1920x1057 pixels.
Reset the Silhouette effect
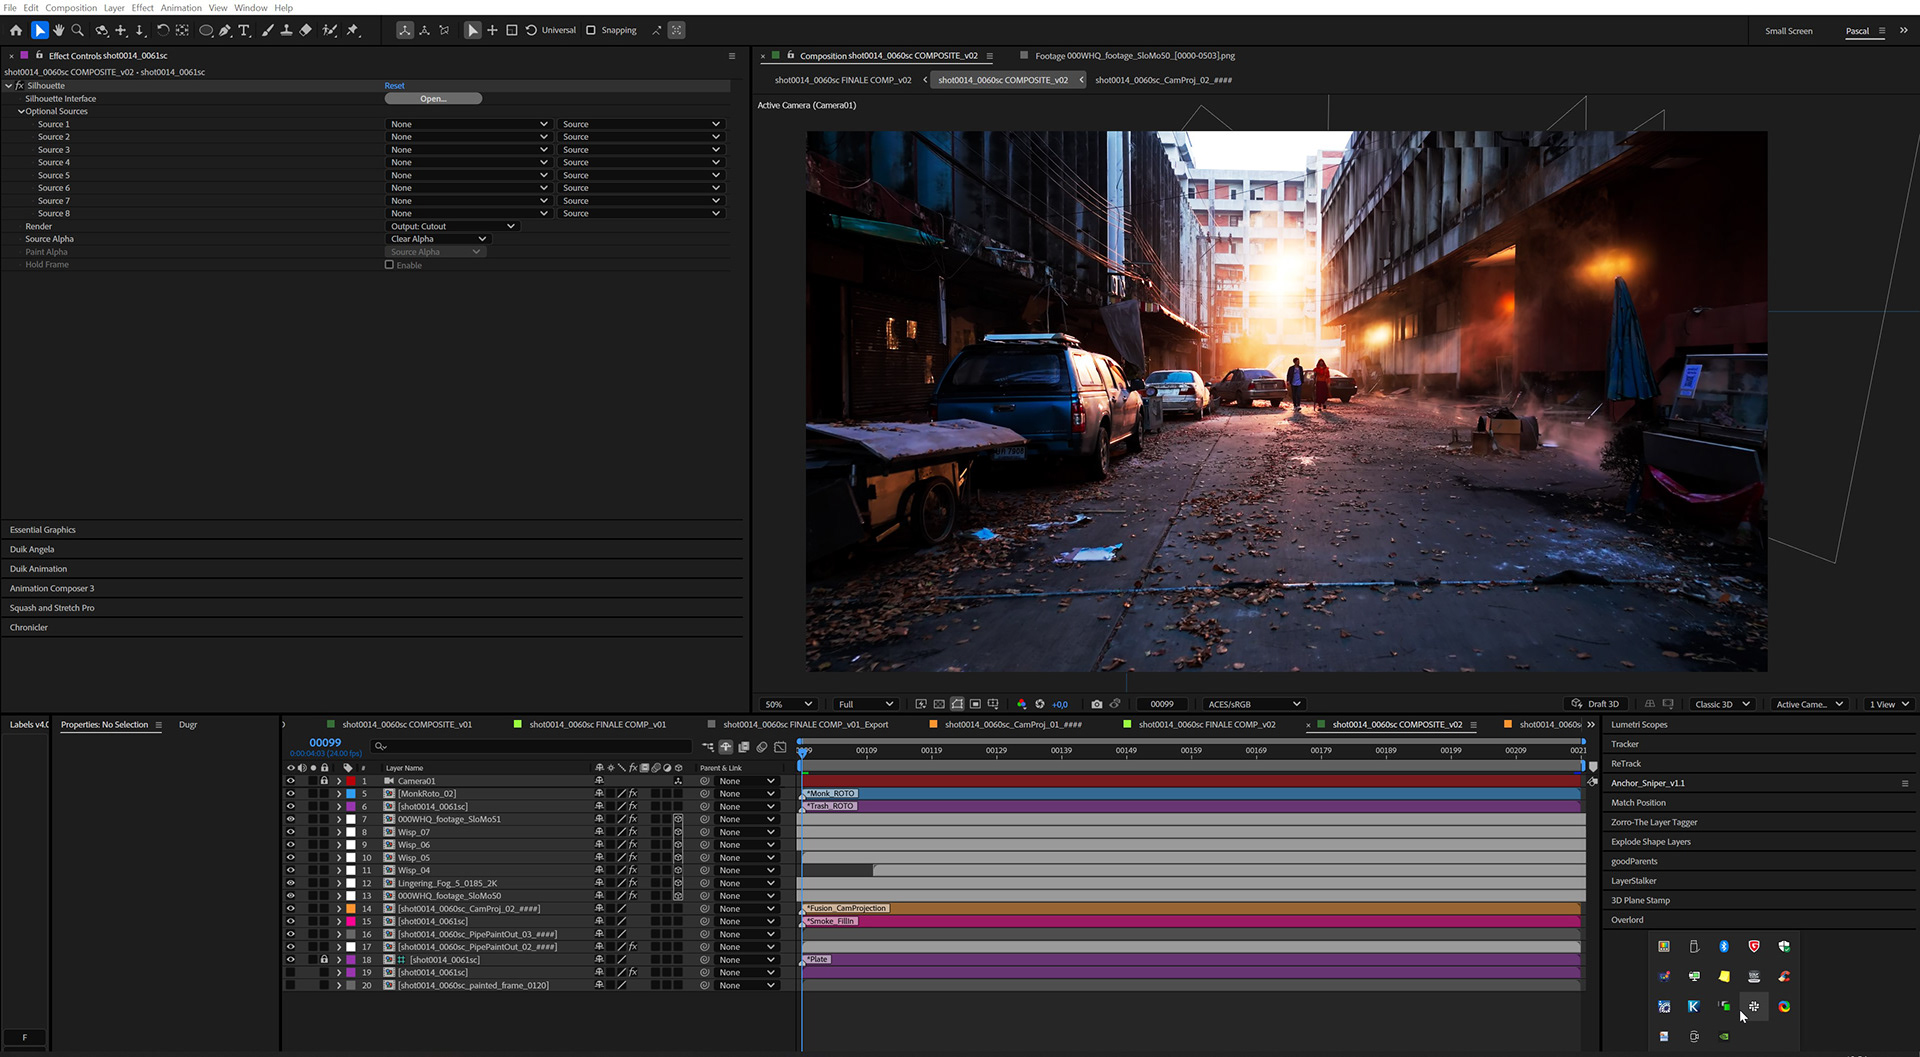(x=394, y=86)
